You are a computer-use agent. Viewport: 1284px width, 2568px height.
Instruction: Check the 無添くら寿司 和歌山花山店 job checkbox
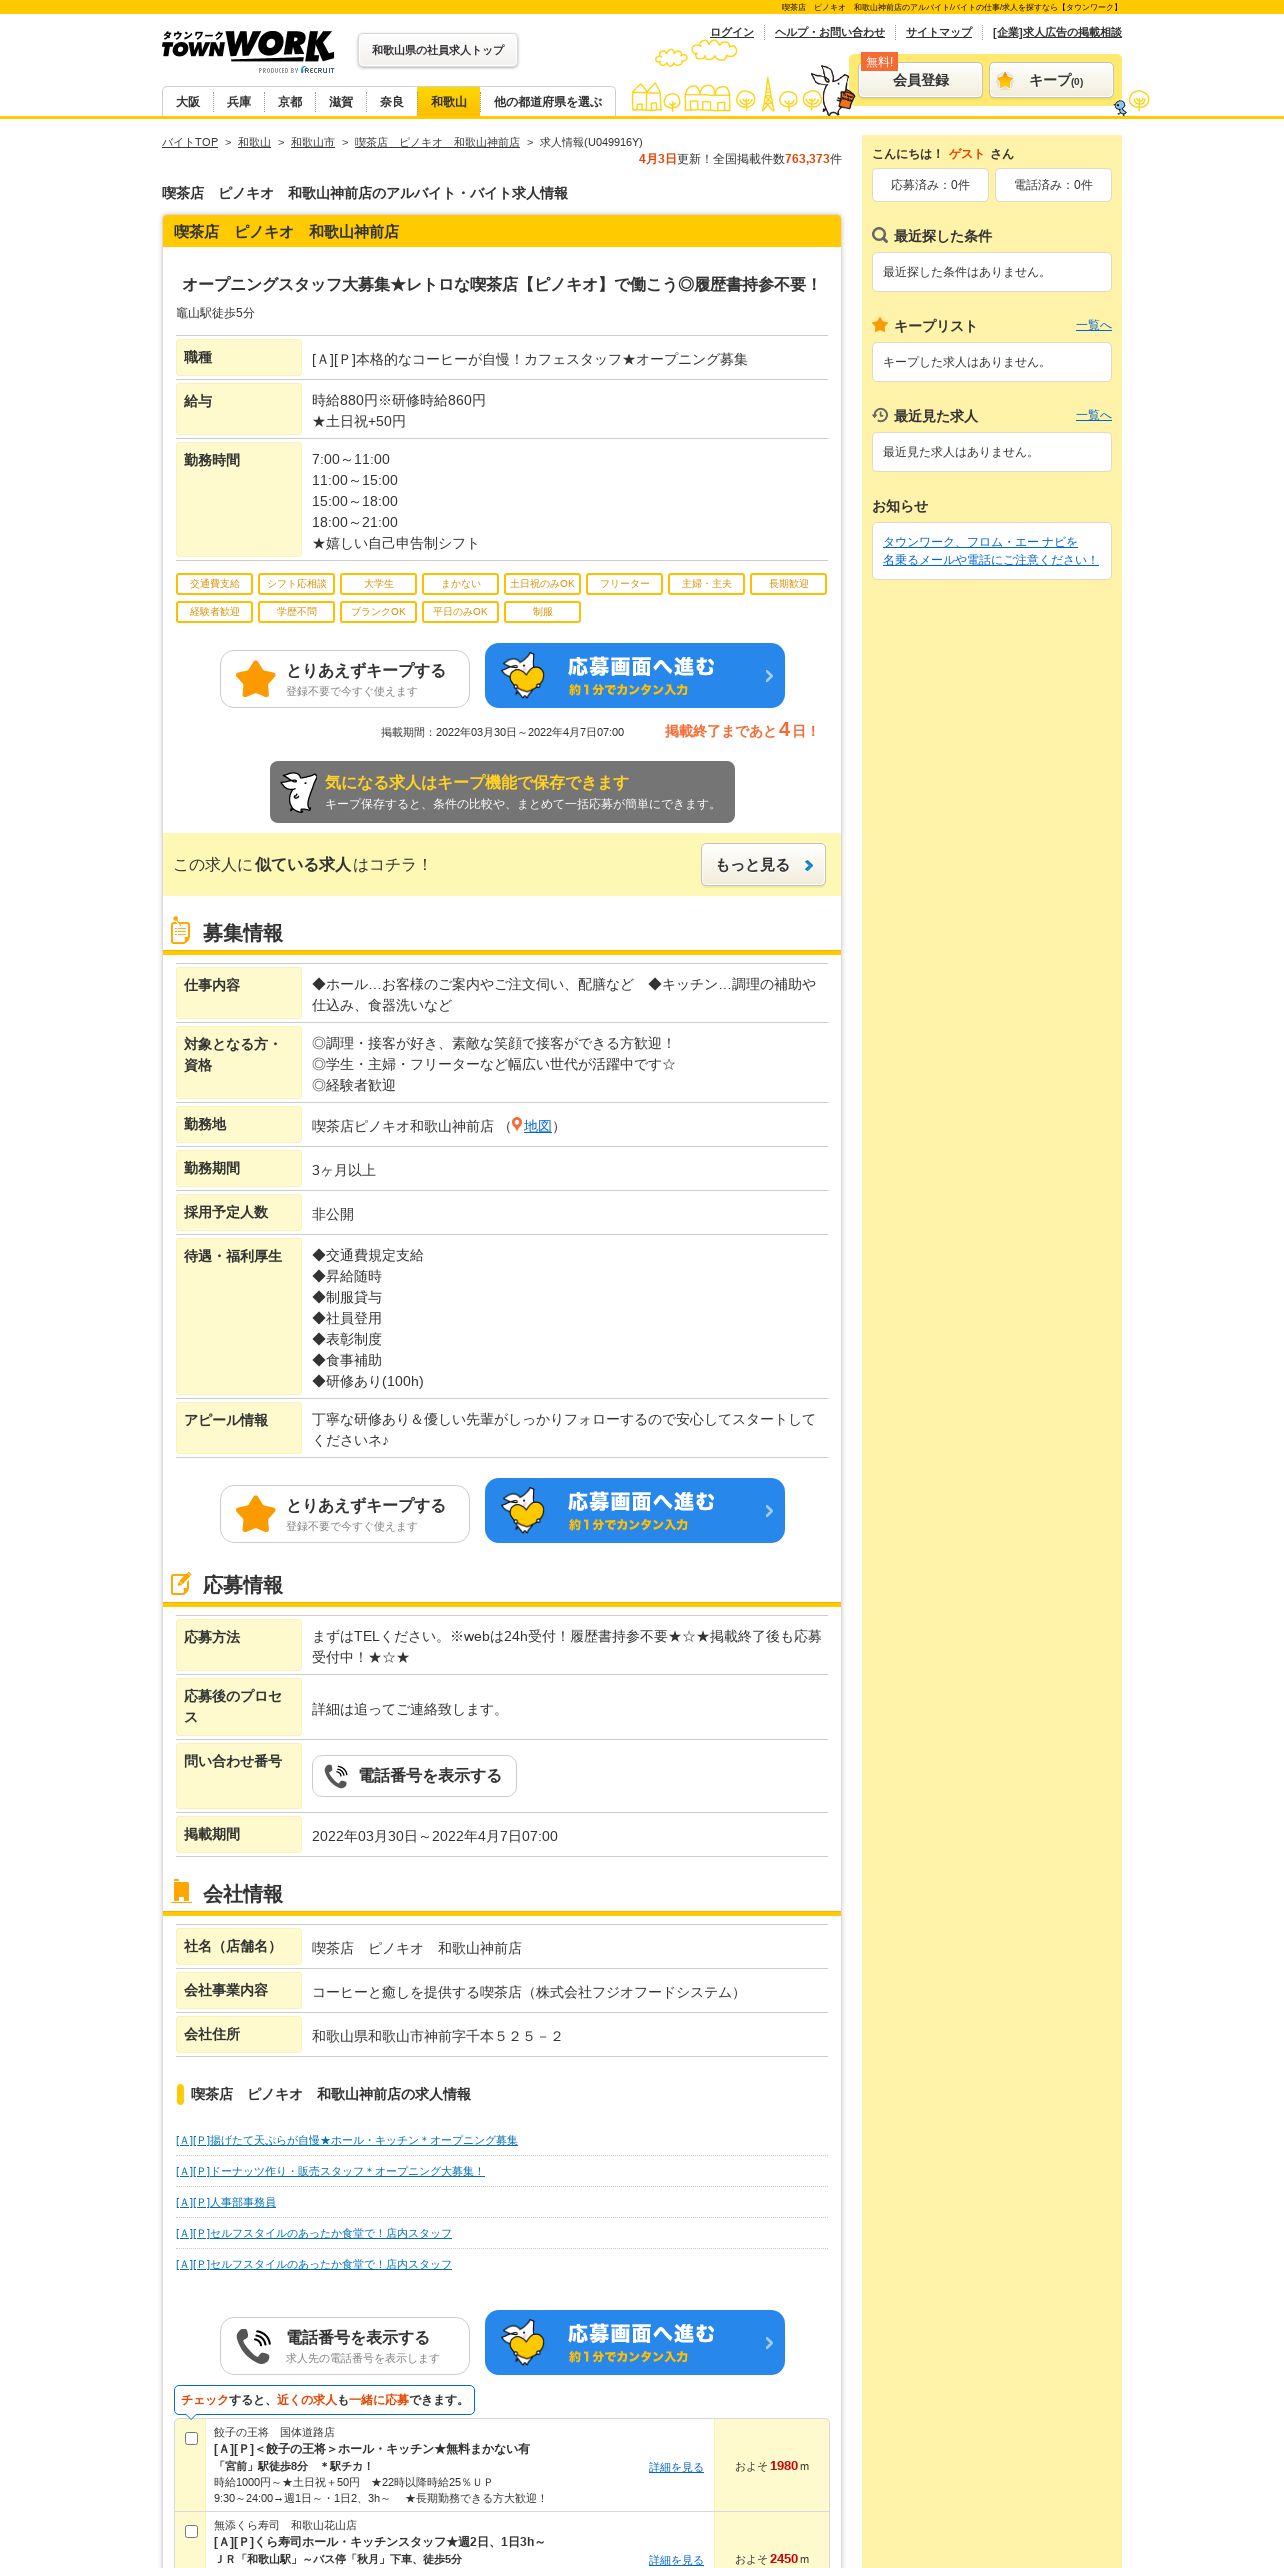(x=191, y=2531)
